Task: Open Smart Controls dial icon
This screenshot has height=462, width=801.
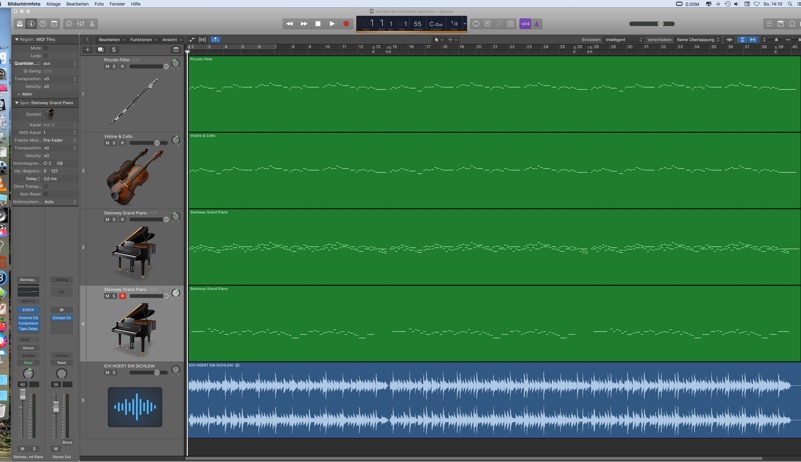Action: tap(69, 24)
